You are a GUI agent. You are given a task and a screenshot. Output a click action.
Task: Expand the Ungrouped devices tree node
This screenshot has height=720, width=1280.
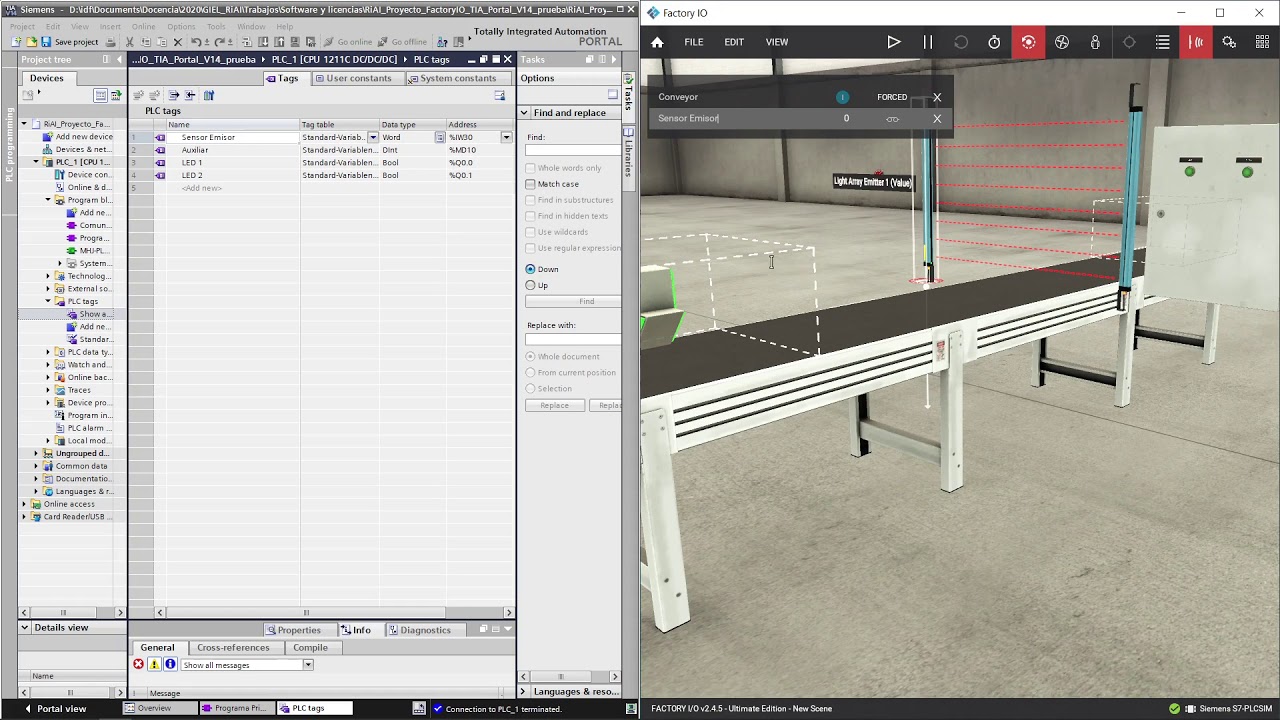pos(36,453)
